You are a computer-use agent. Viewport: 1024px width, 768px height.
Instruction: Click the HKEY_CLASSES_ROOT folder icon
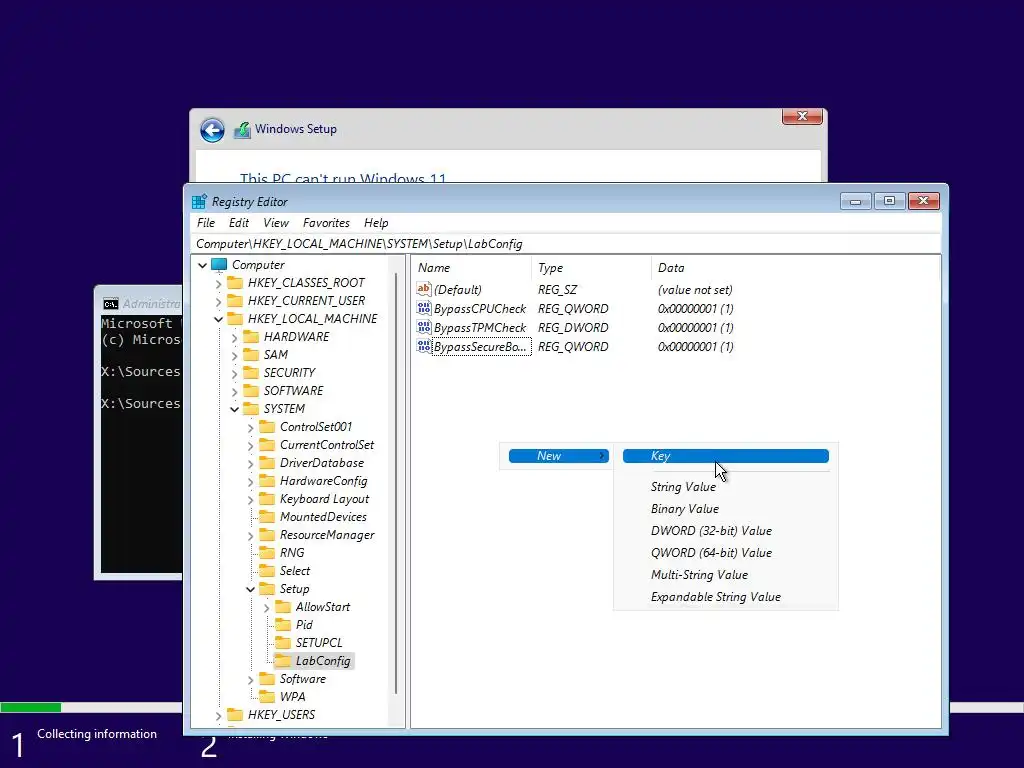click(x=234, y=283)
